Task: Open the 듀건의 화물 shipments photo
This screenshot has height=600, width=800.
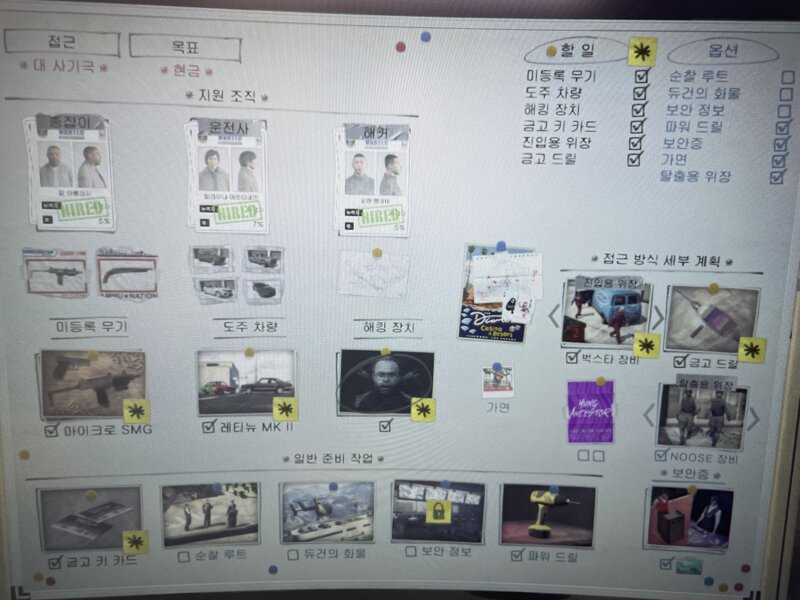Action: coord(328,513)
